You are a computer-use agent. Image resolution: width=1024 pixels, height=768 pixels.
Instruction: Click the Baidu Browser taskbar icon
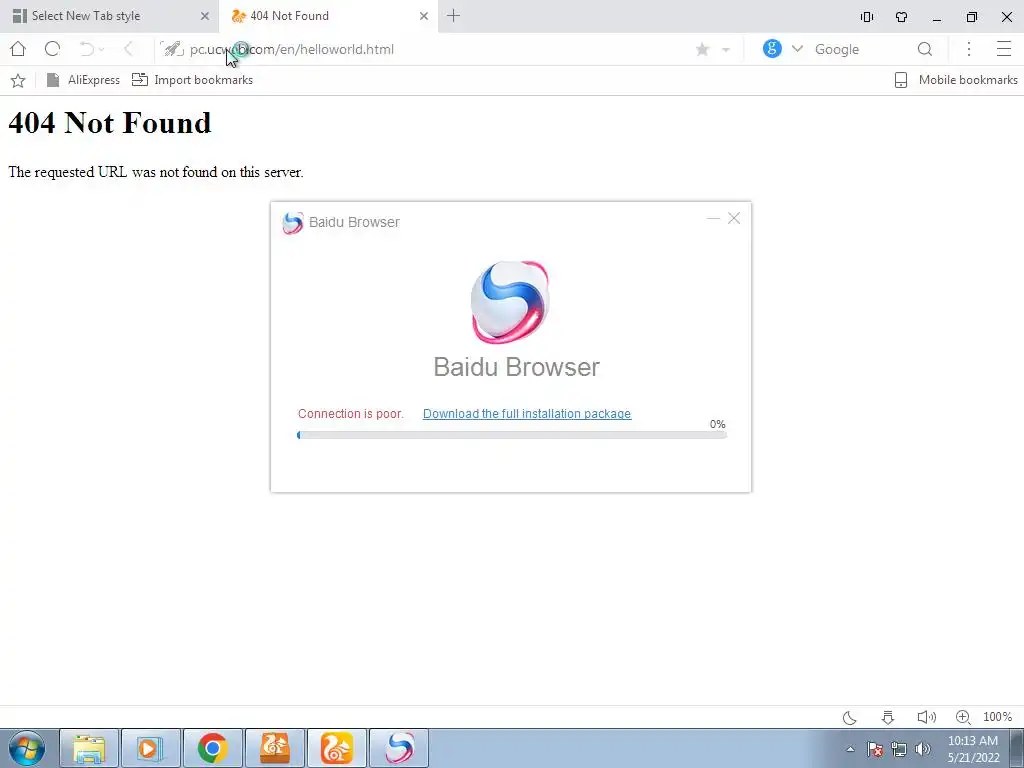tap(399, 748)
